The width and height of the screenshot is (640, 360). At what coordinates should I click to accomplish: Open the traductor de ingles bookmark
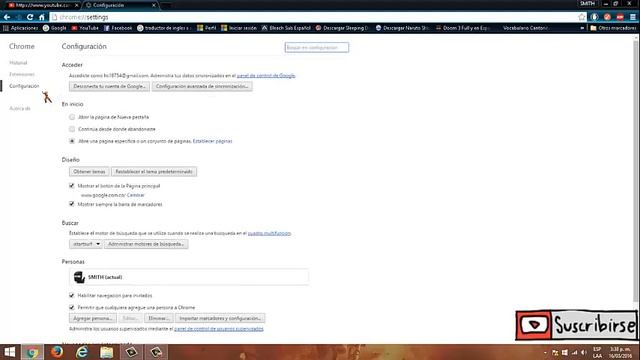pyautogui.click(x=164, y=28)
